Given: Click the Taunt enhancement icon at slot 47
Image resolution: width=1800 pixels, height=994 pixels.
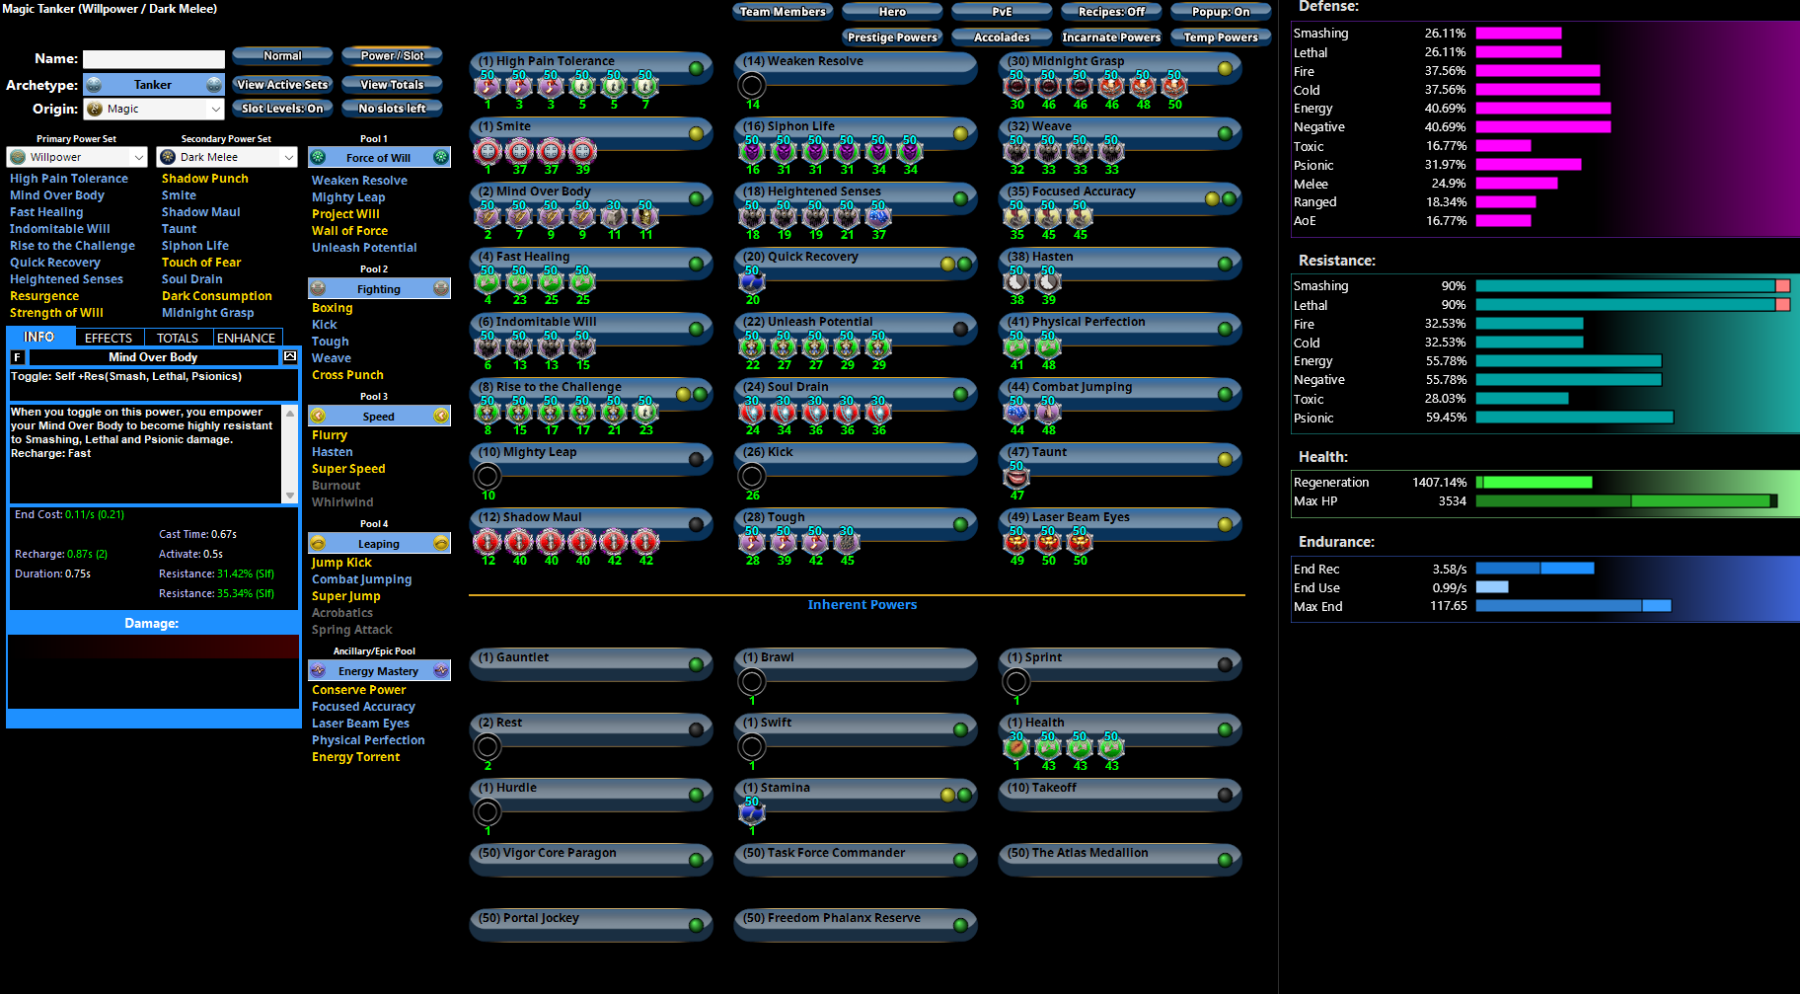Looking at the screenshot, I should [1016, 477].
